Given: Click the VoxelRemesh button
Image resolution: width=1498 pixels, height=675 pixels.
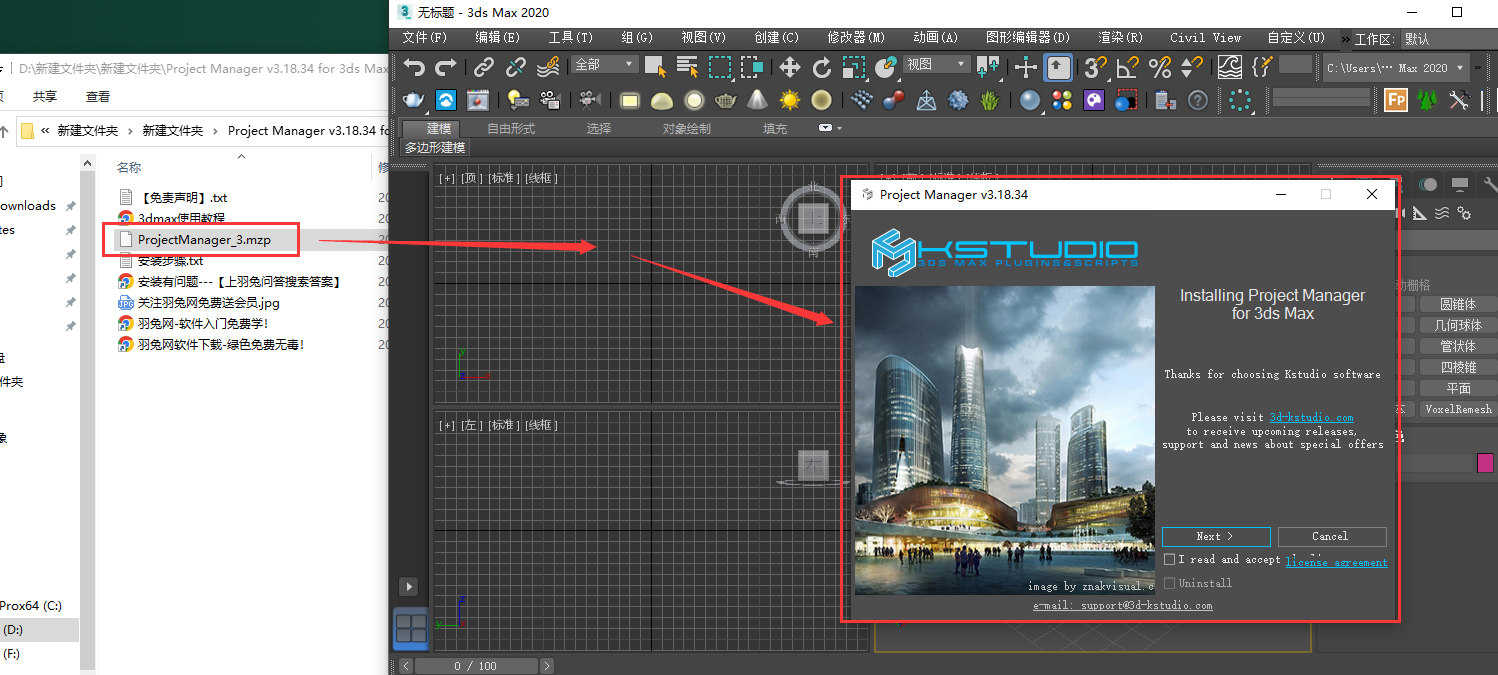Looking at the screenshot, I should click(x=1457, y=409).
